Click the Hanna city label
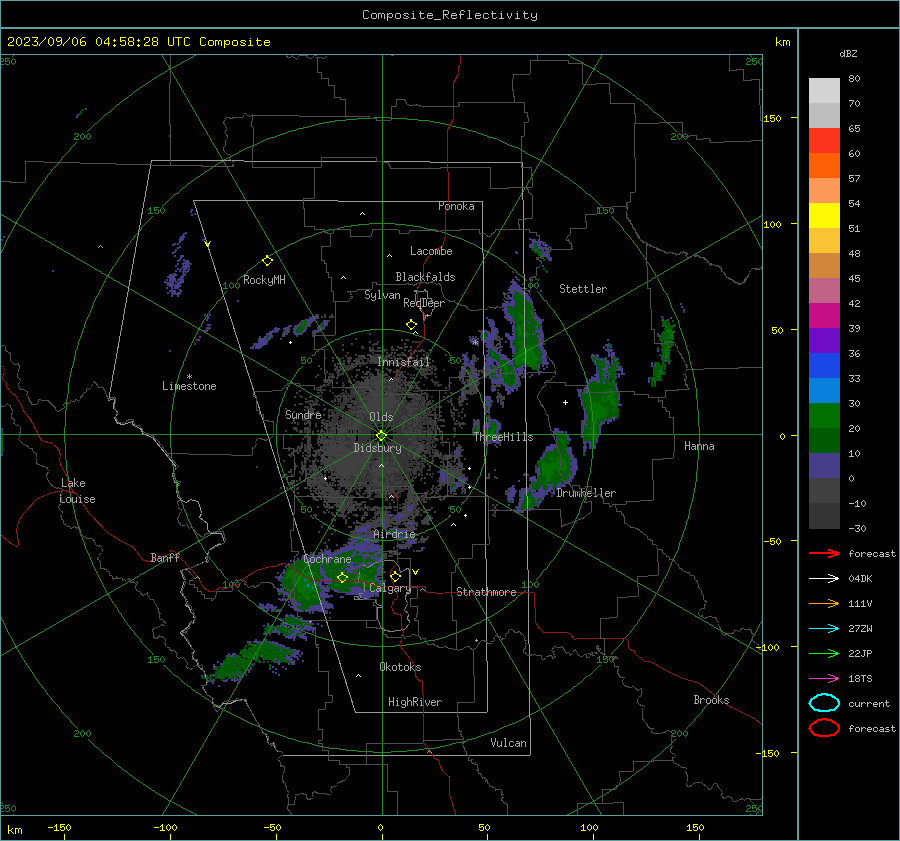The image size is (900, 841). click(699, 446)
